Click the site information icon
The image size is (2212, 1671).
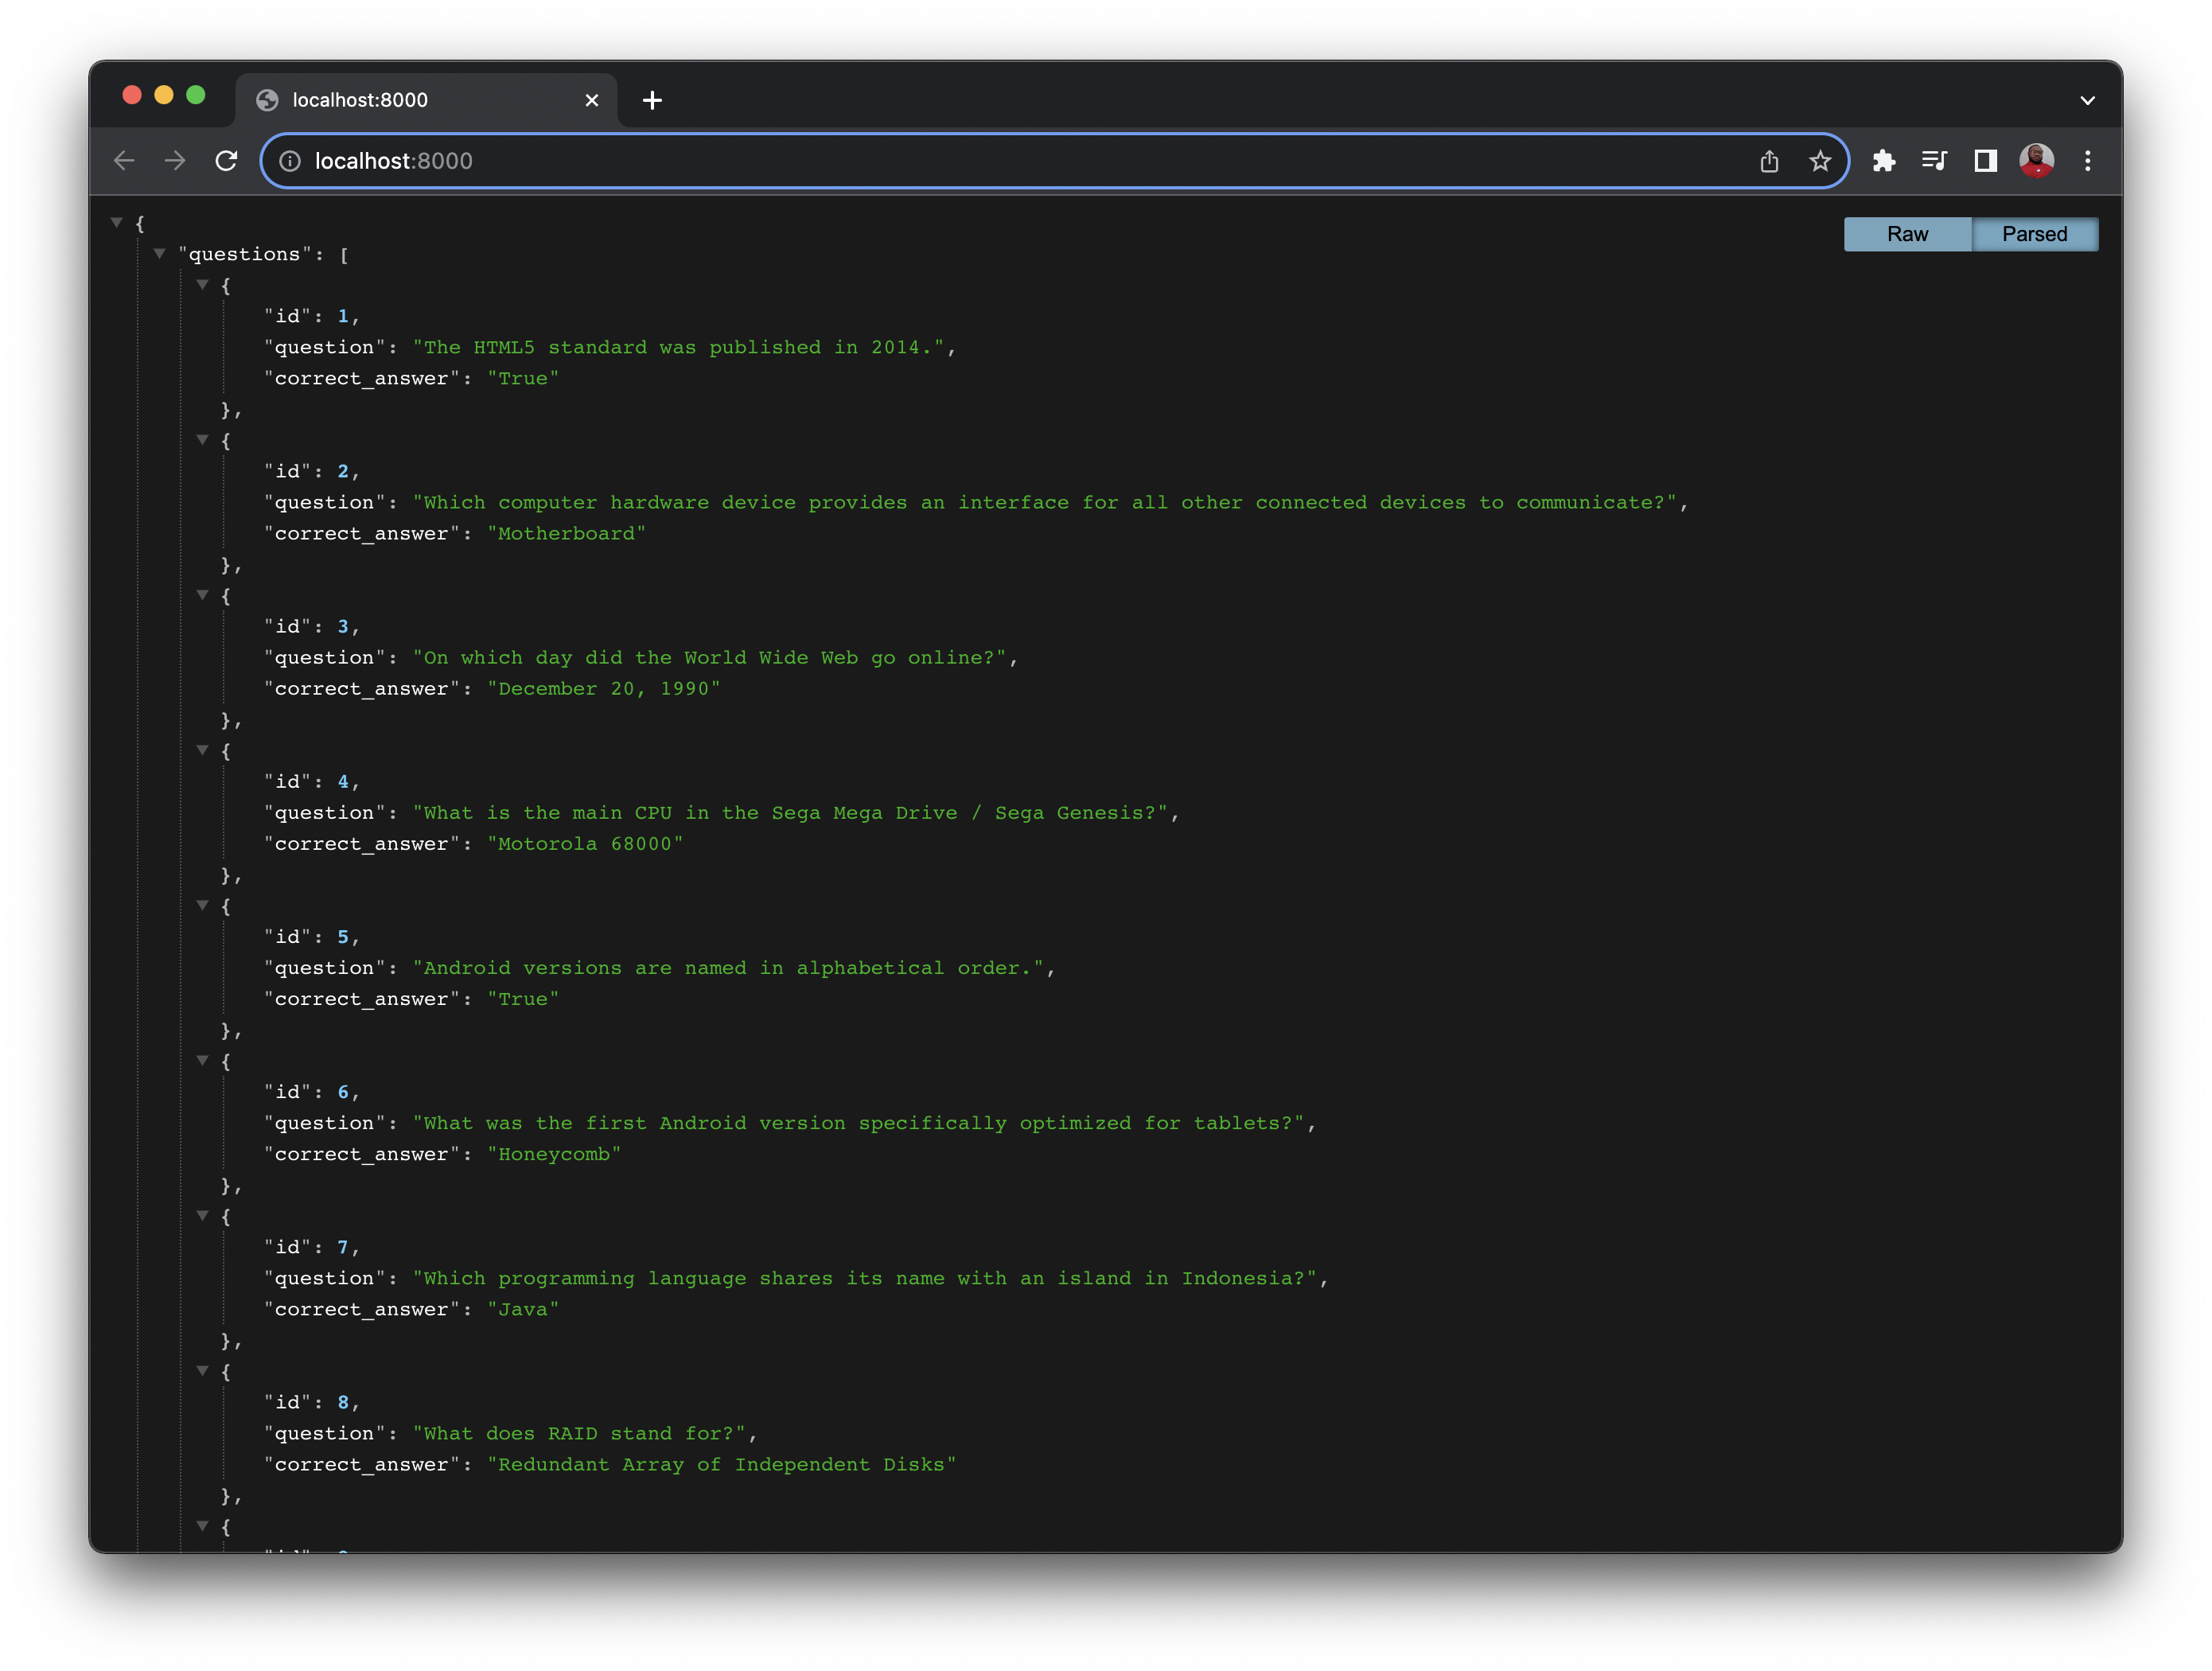291,161
